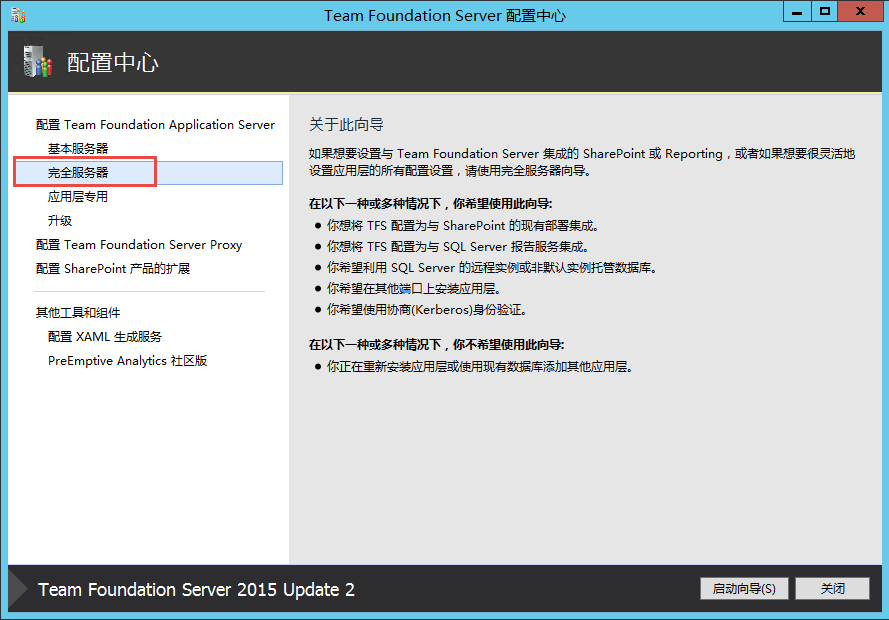
Task: Maximize the configuration center window
Action: [824, 11]
